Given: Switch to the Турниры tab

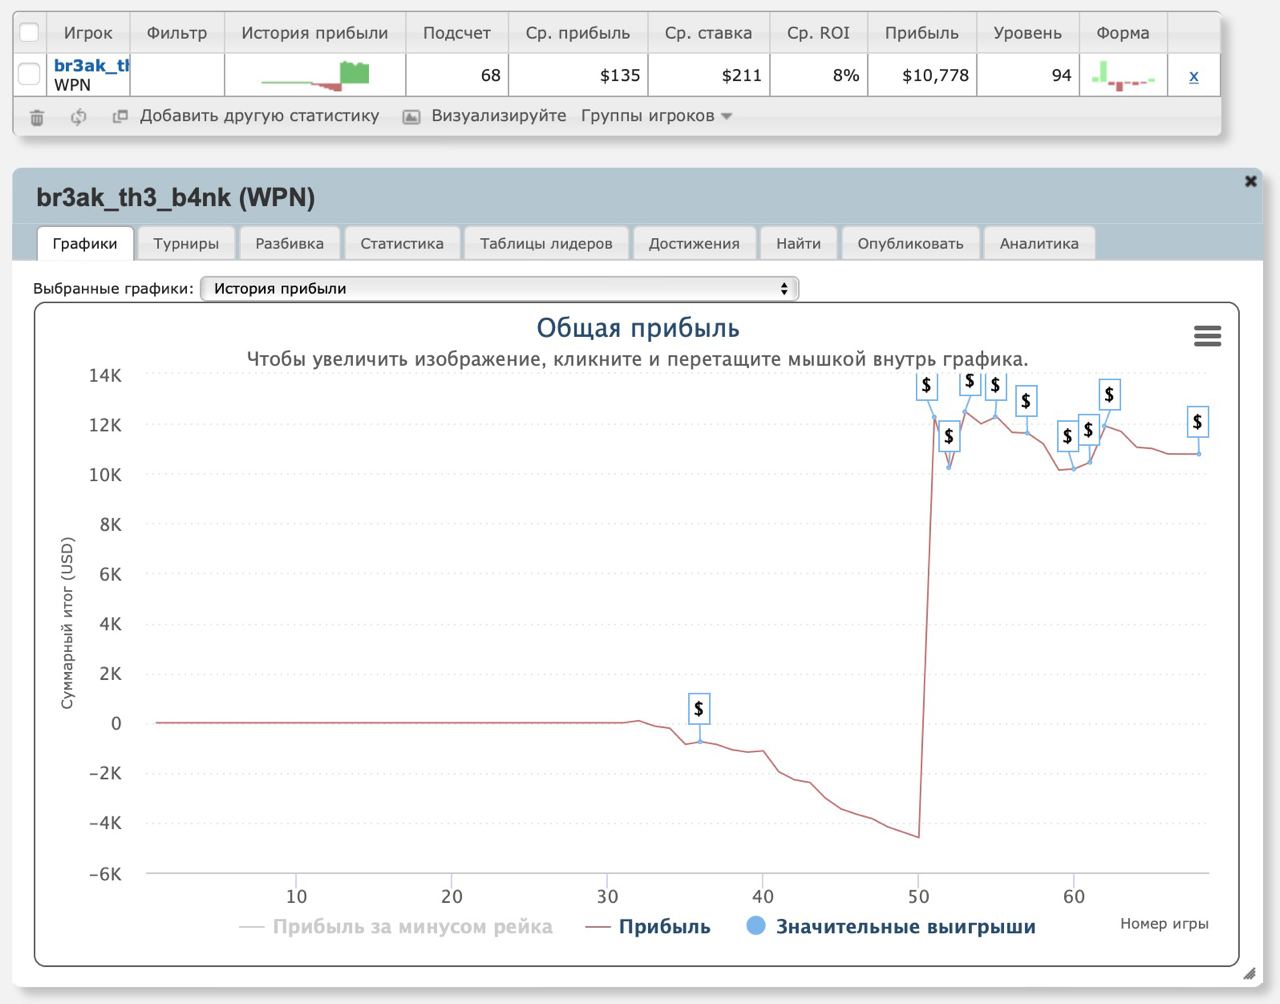Looking at the screenshot, I should [186, 243].
